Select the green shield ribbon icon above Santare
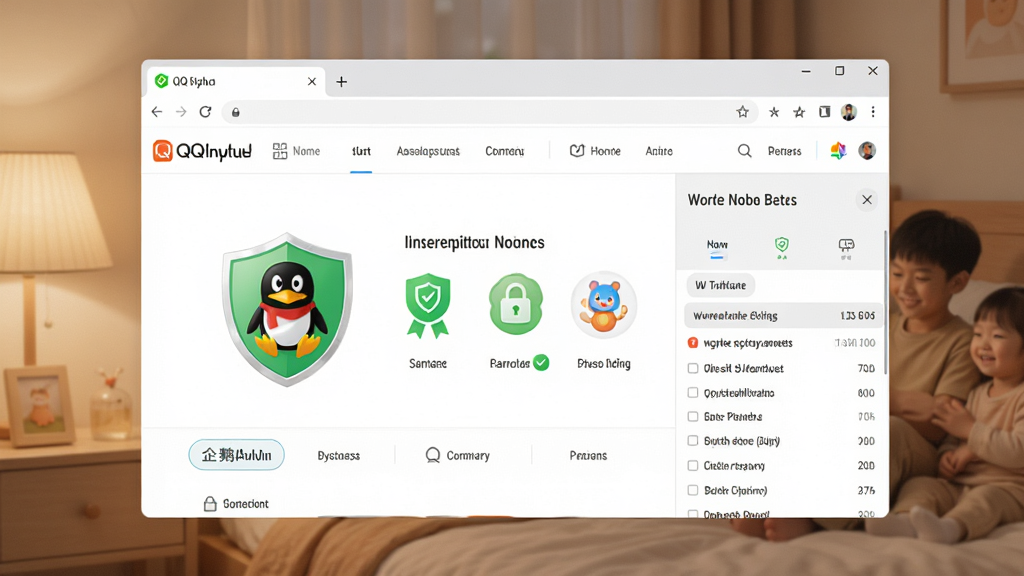Image resolution: width=1024 pixels, height=576 pixels. click(x=428, y=306)
